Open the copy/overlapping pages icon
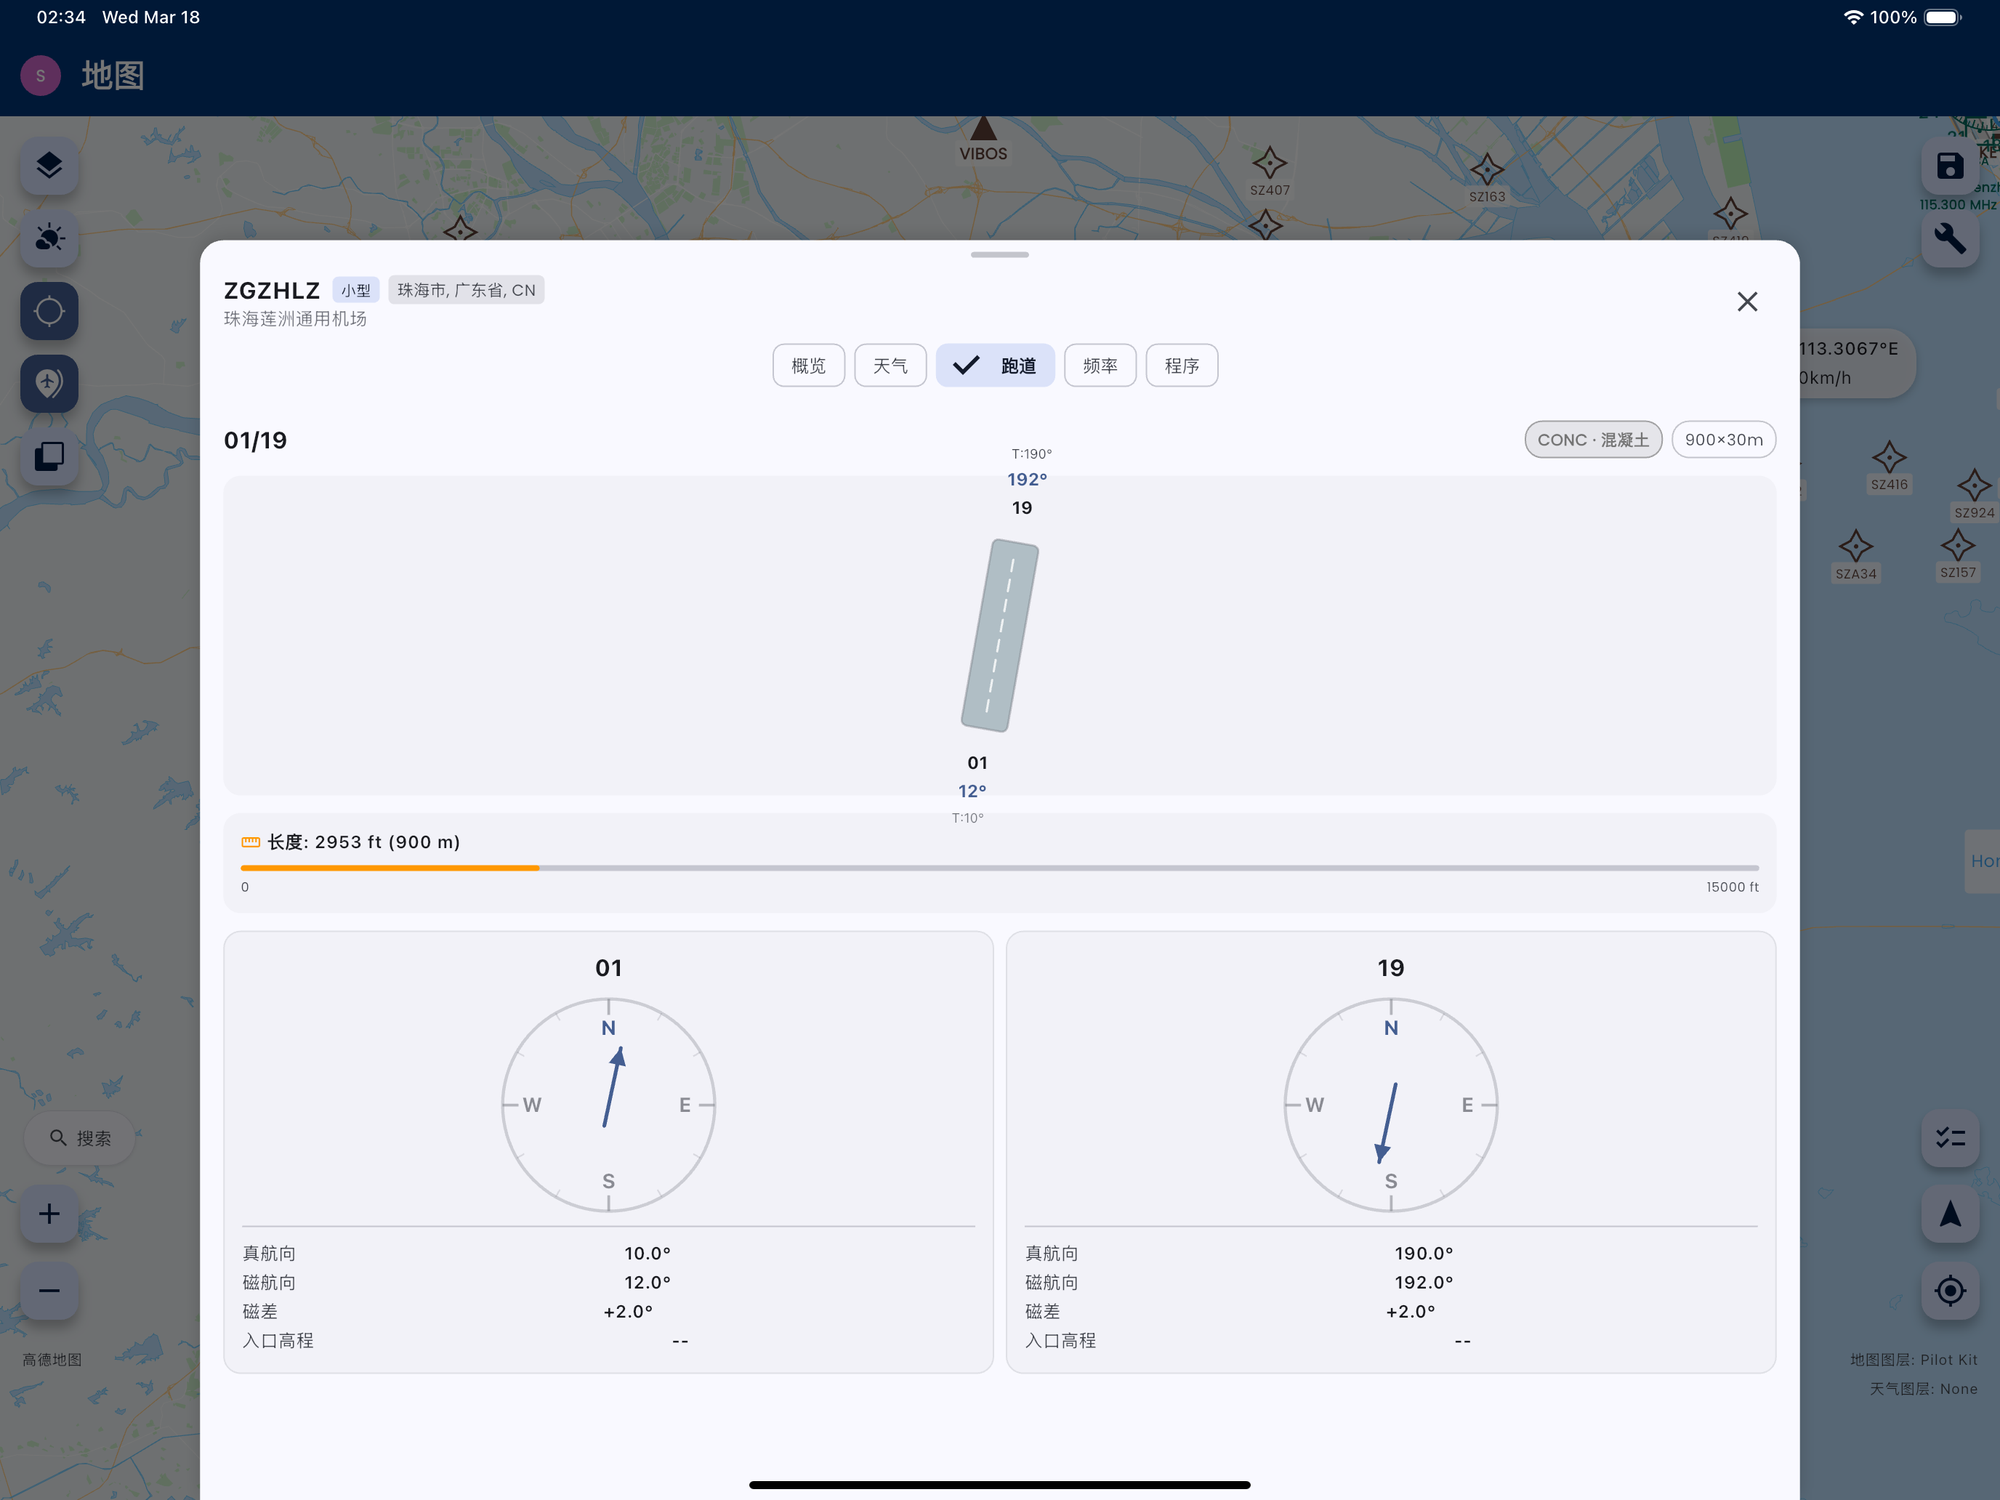Viewport: 2000px width, 1500px height. pyautogui.click(x=49, y=456)
